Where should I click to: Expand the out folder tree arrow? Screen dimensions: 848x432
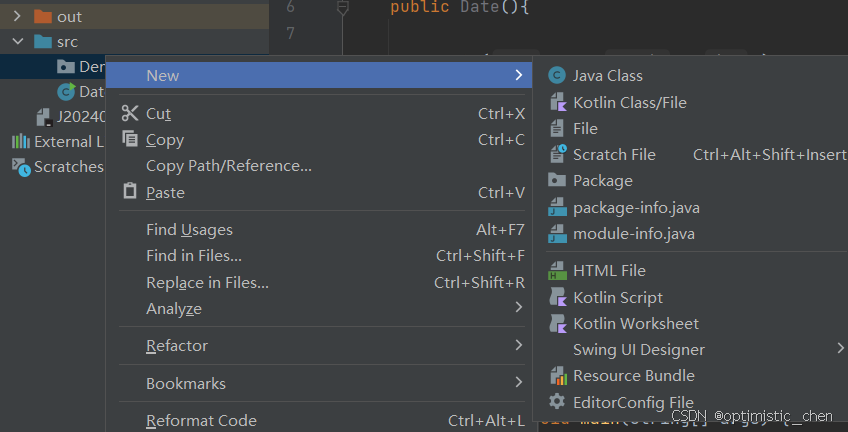coord(18,17)
